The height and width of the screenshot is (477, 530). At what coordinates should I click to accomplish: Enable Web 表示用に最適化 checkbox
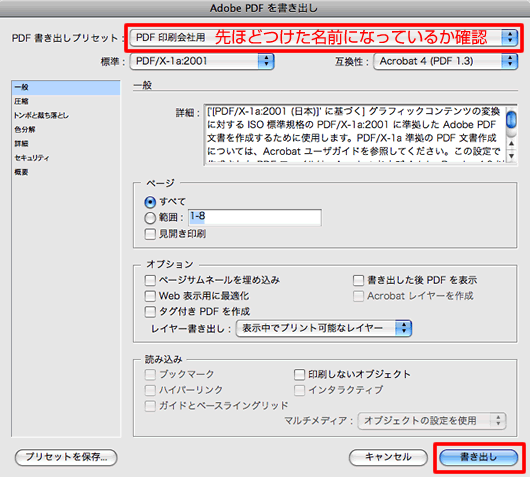150,296
